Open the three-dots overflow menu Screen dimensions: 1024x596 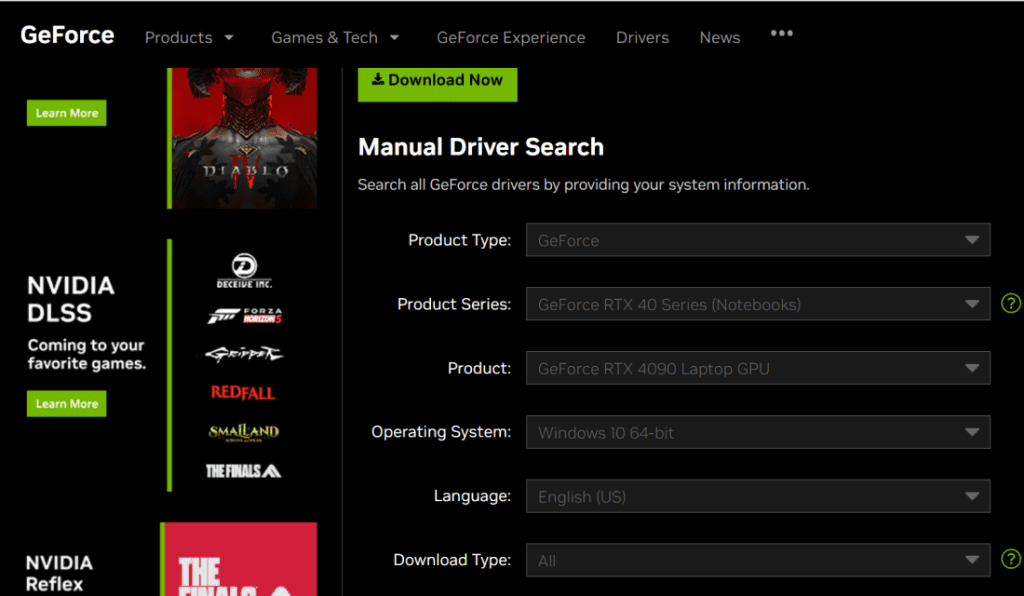point(782,33)
